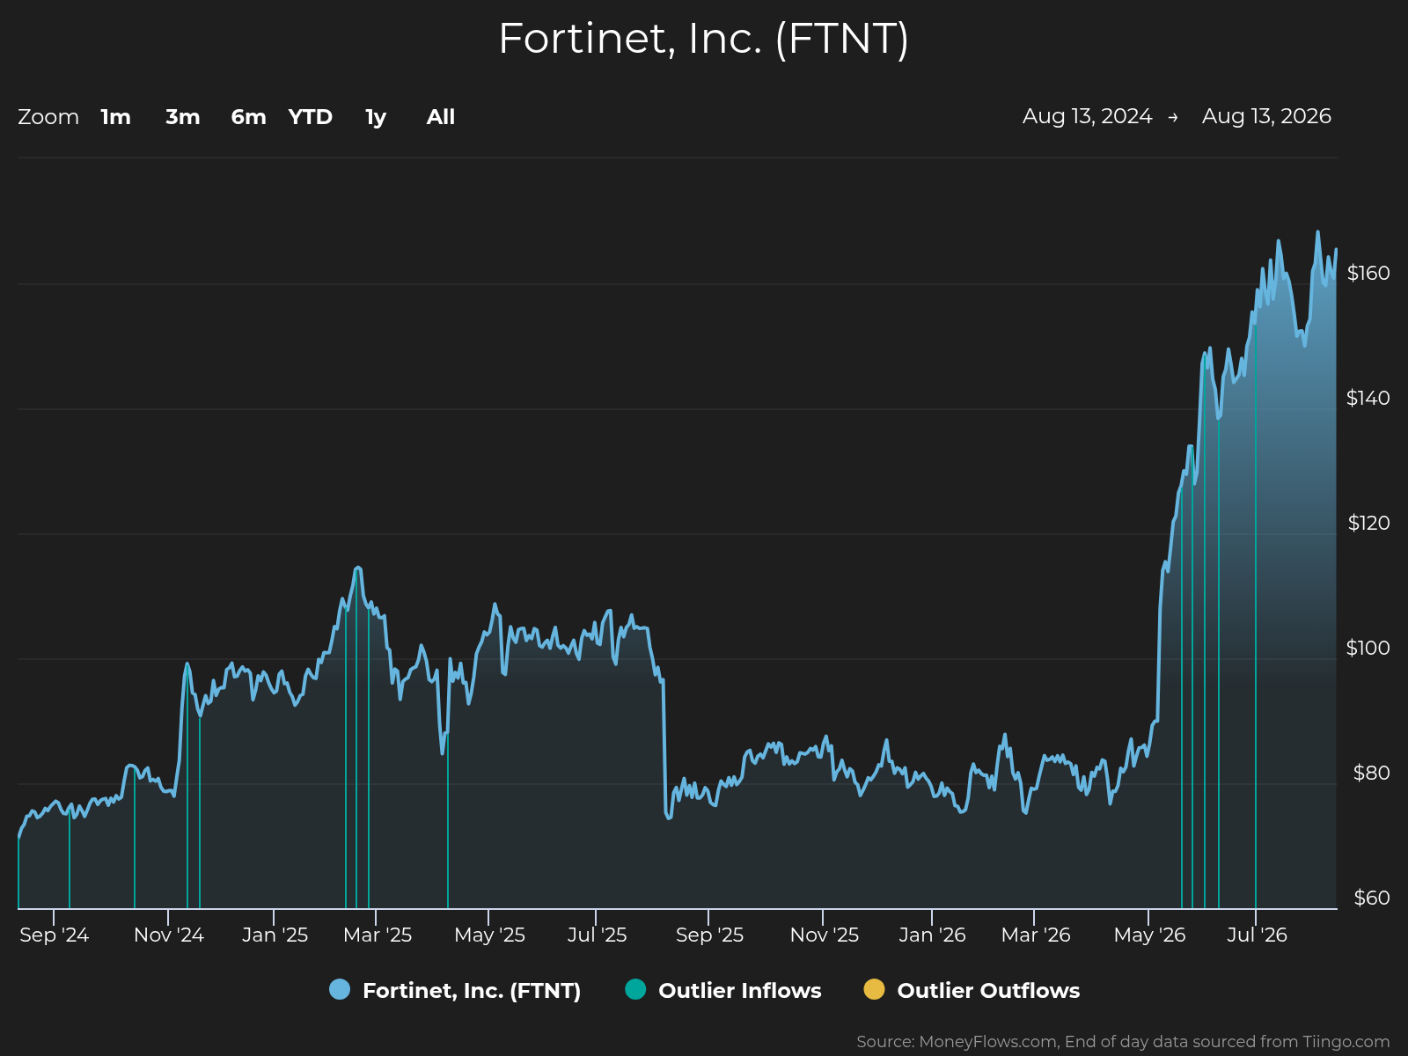Screen dimensions: 1408x1056
Task: Edit end date Aug 13, 2026
Action: coord(1266,116)
